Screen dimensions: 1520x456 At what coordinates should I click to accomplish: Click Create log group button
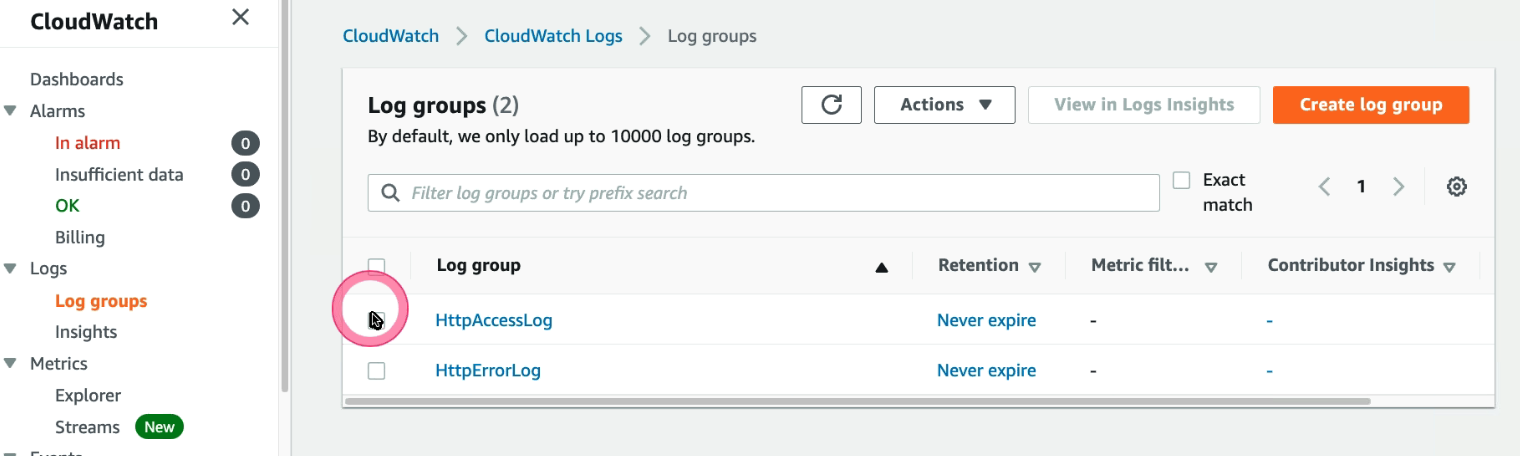pyautogui.click(x=1371, y=105)
